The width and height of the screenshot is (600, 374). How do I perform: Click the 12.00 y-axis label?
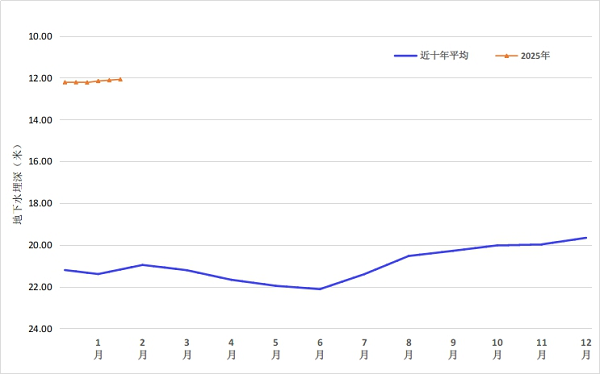click(40, 78)
